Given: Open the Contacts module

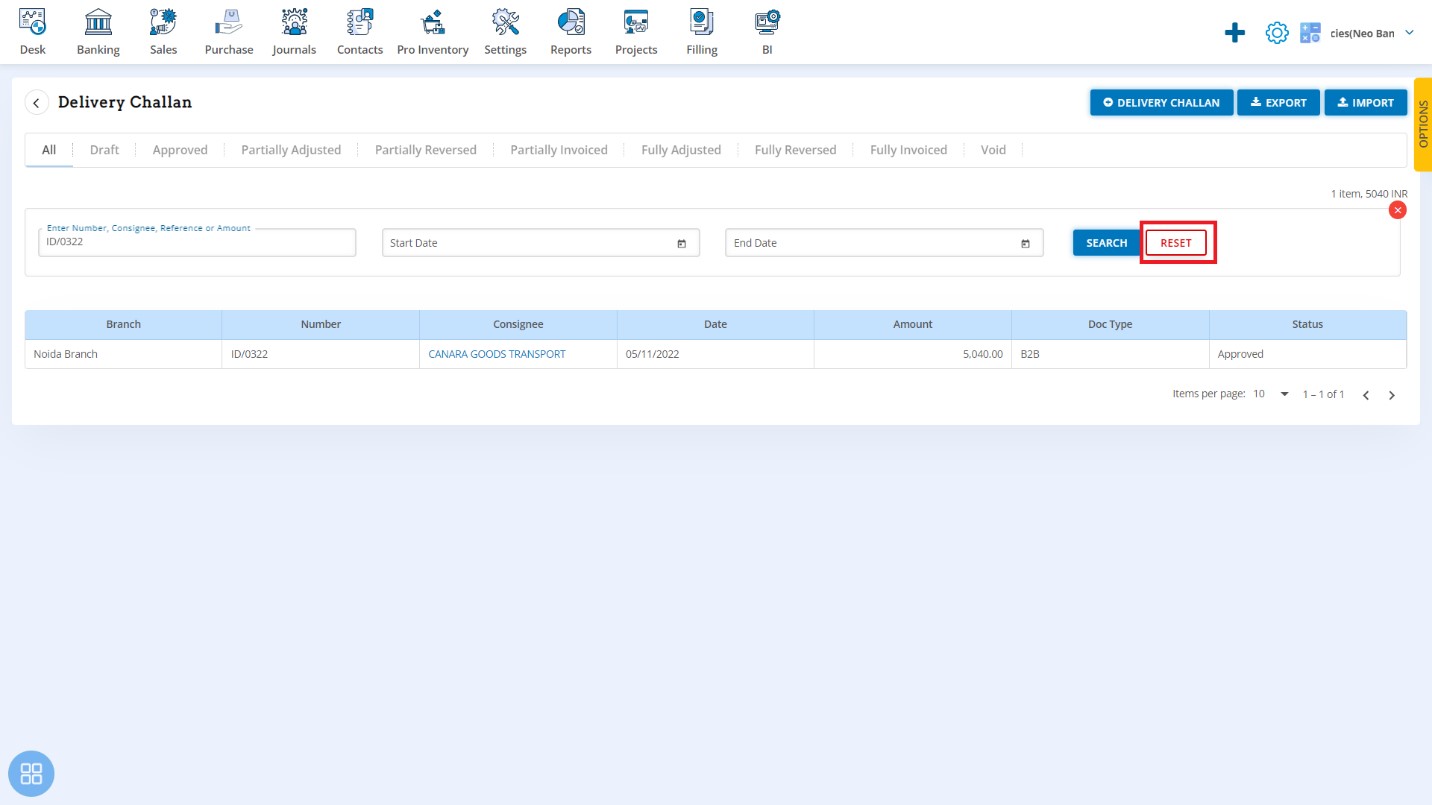Looking at the screenshot, I should click(x=360, y=32).
